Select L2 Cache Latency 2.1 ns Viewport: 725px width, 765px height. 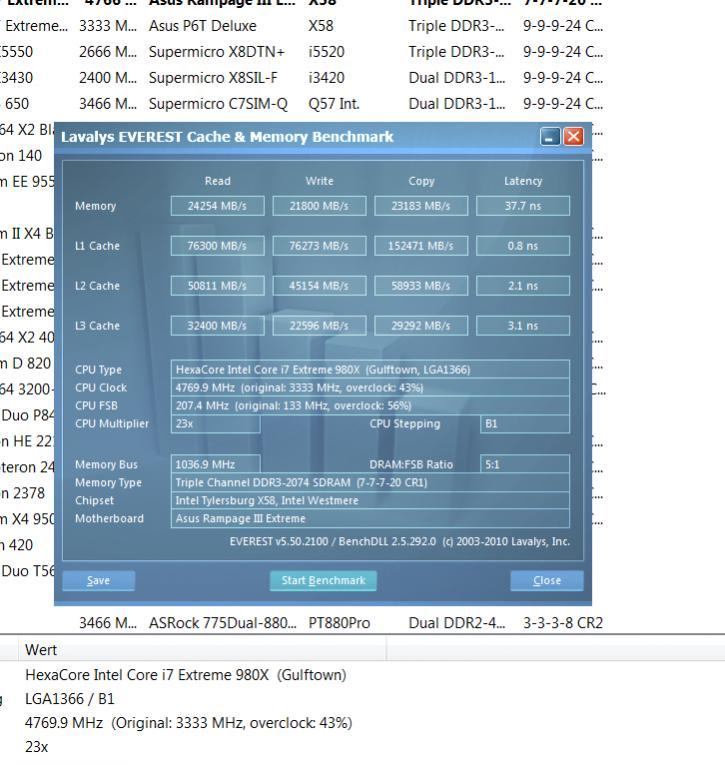523,286
